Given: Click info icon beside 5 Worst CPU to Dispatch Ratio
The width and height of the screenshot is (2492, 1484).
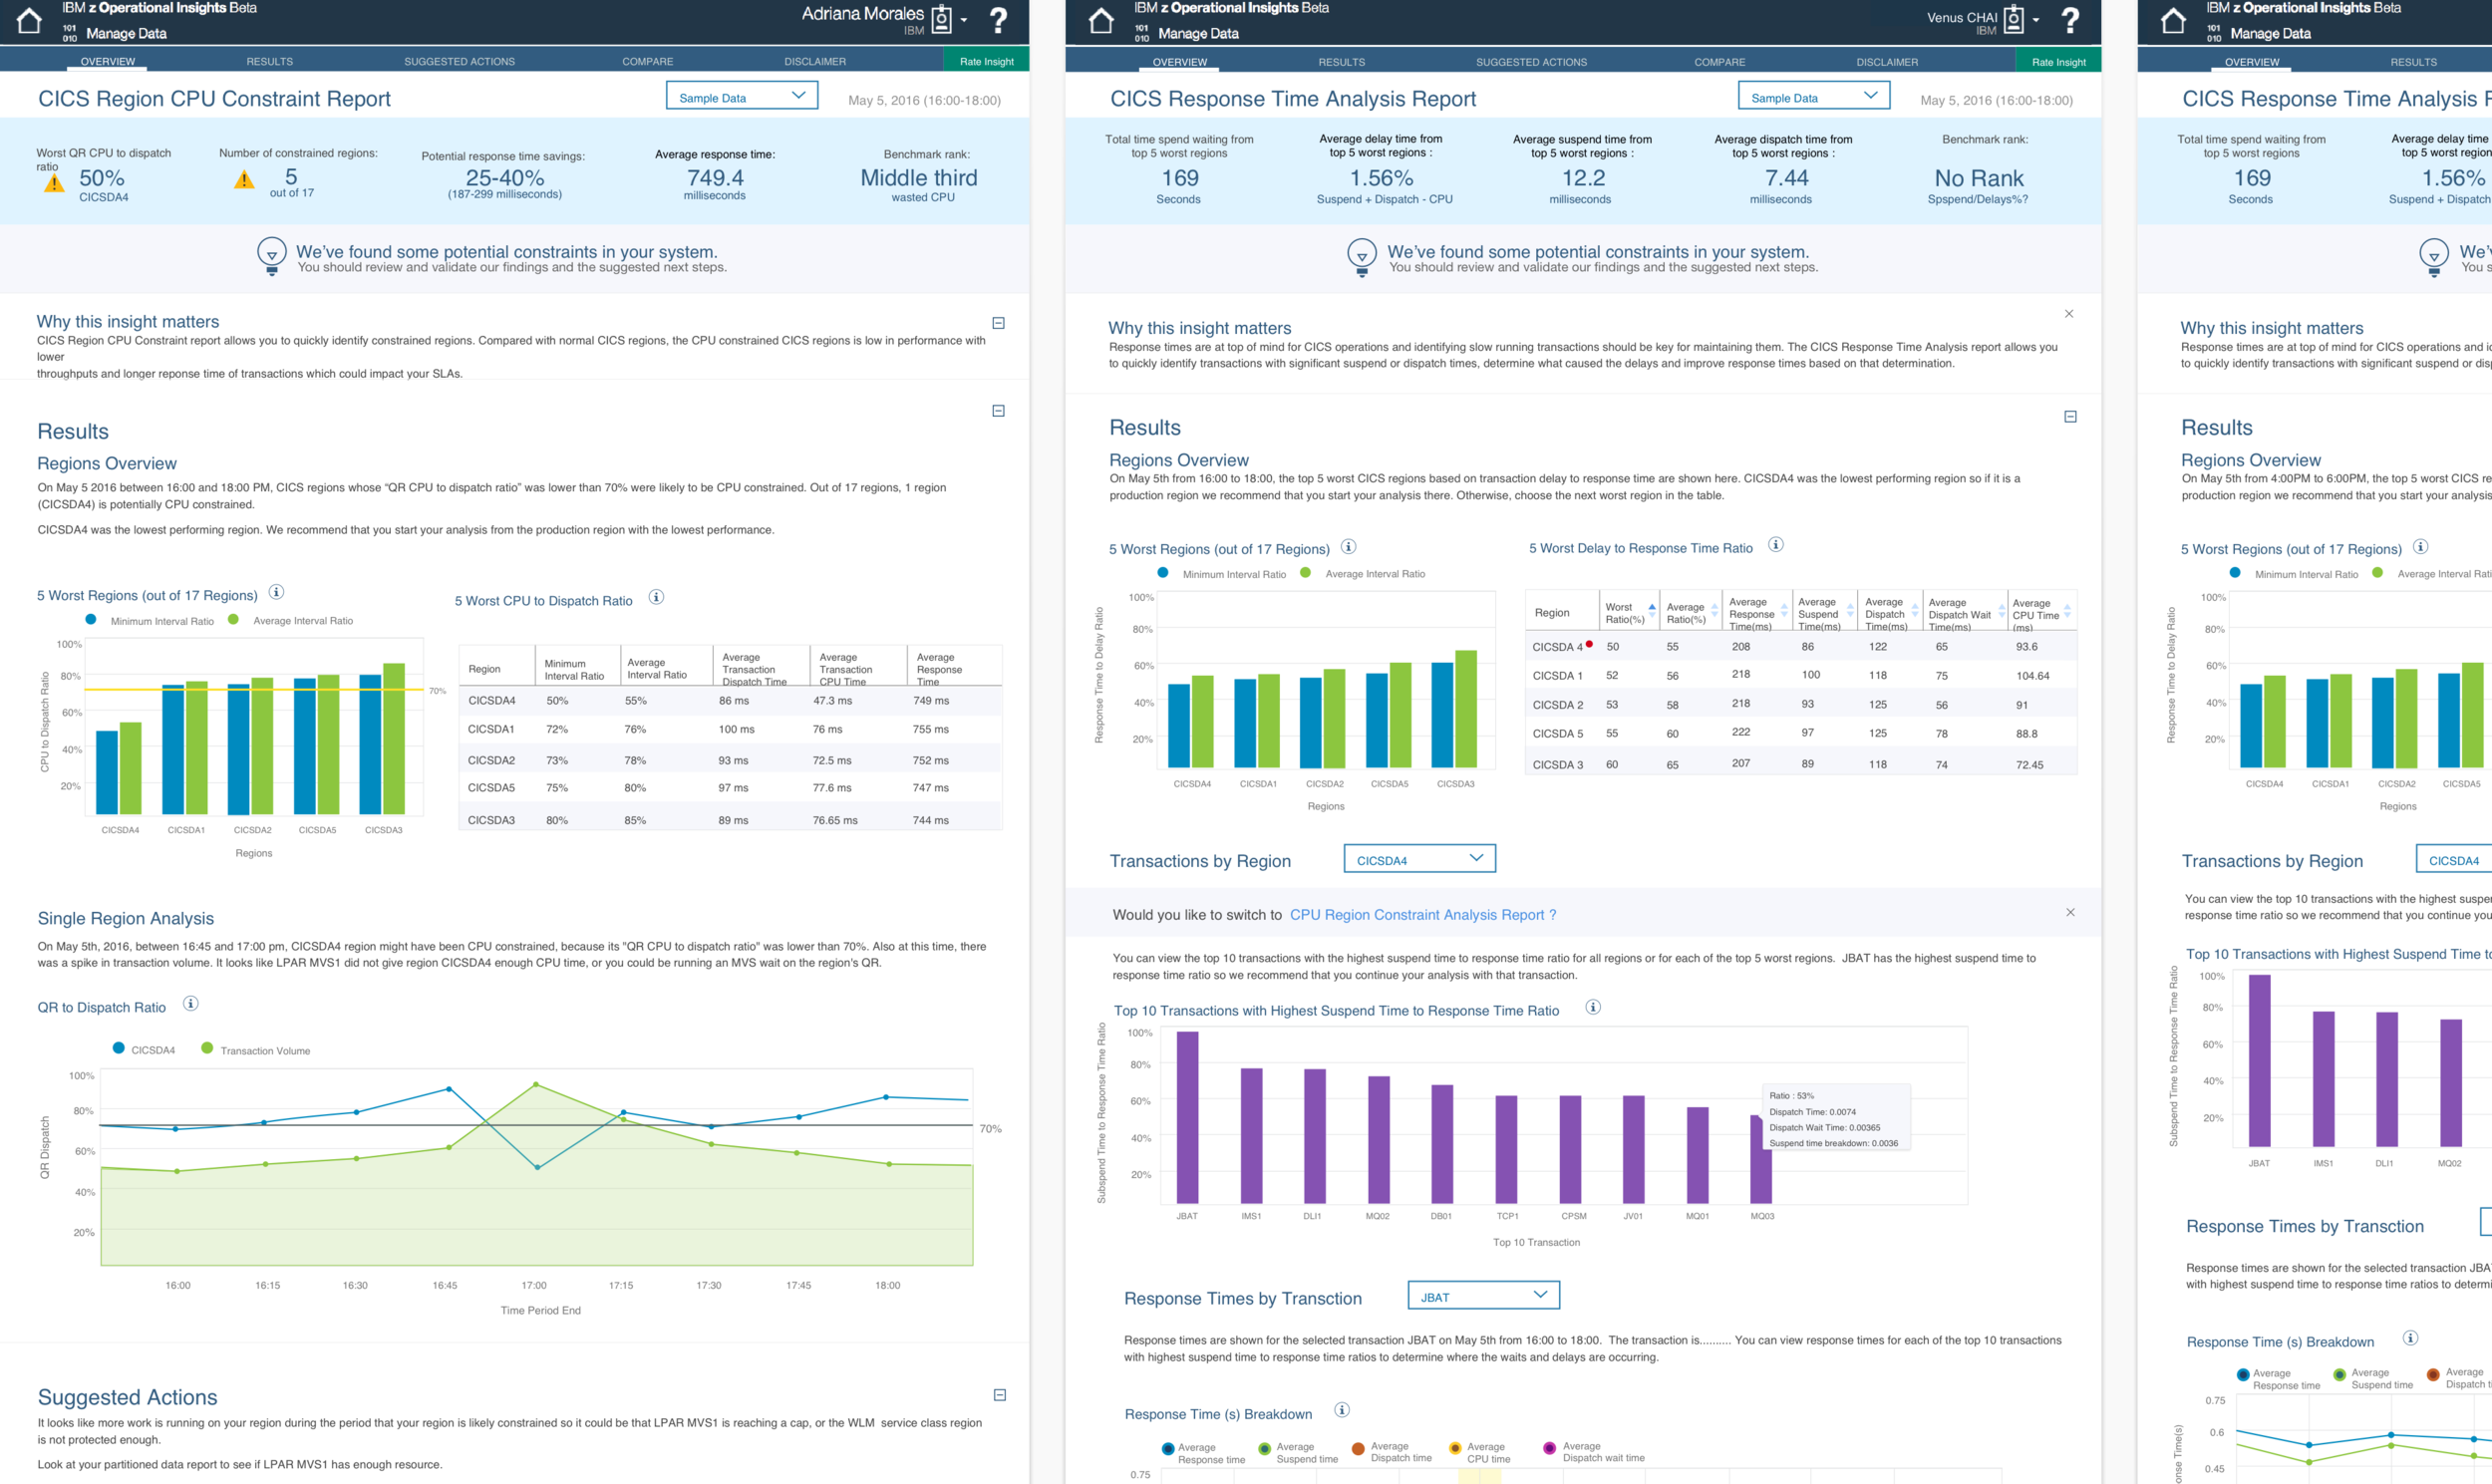Looking at the screenshot, I should [656, 597].
